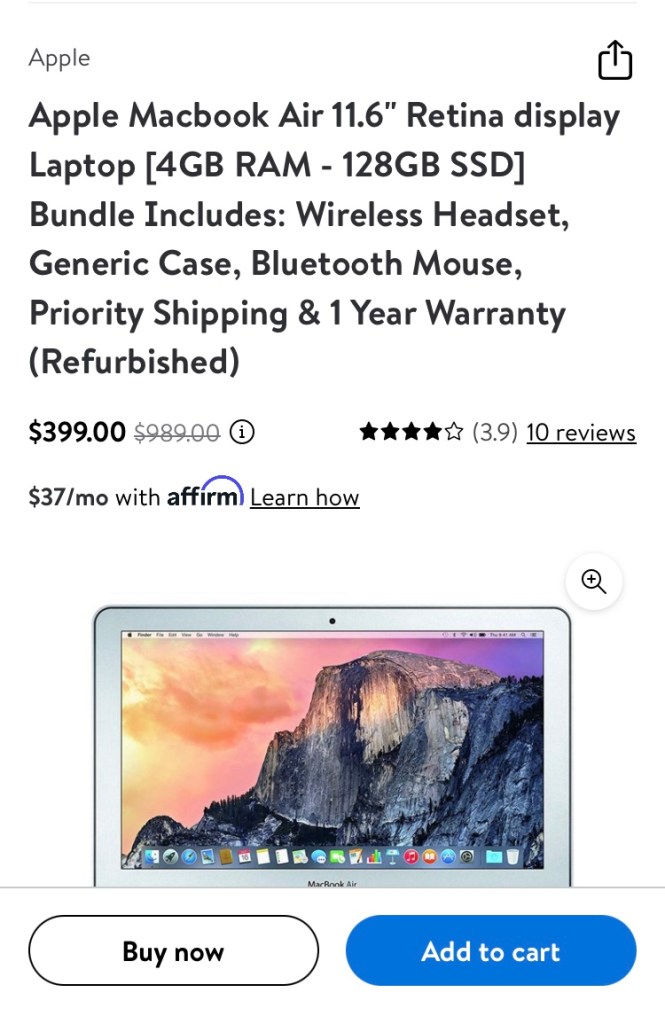
Task: Tap the Add to cart button
Action: pos(491,951)
